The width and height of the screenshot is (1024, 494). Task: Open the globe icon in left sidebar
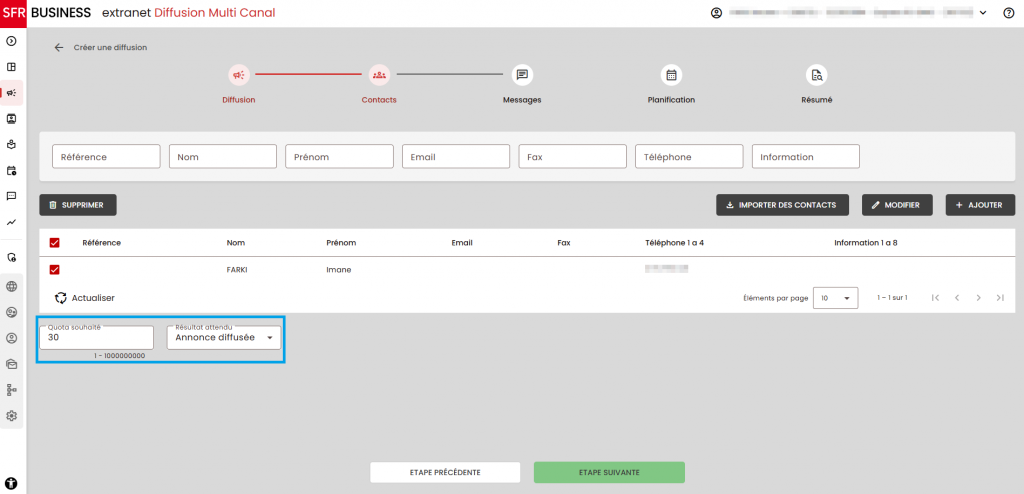12,286
